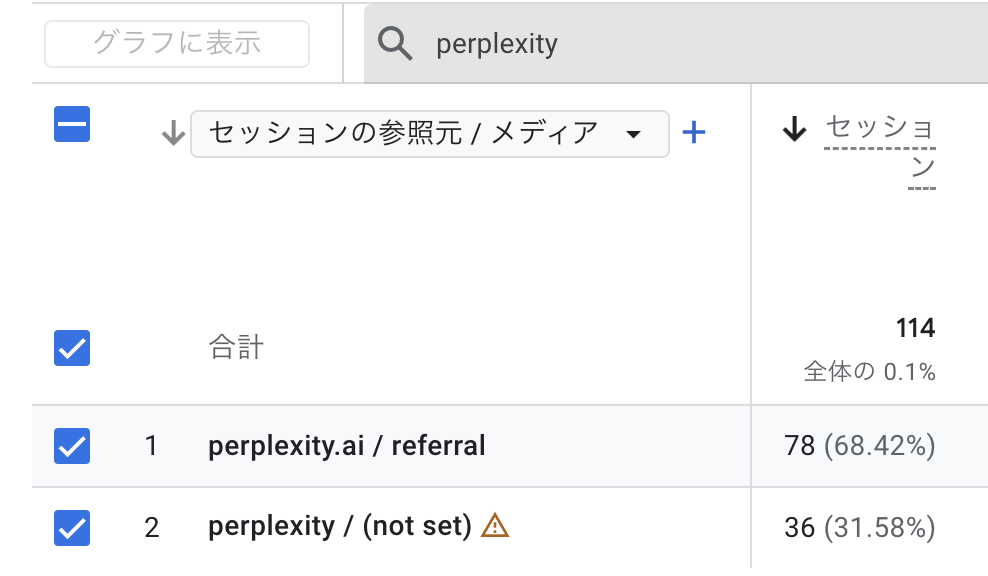Uncheck the 合計 row checkbox
Viewport: 988px width, 576px height.
(72, 348)
